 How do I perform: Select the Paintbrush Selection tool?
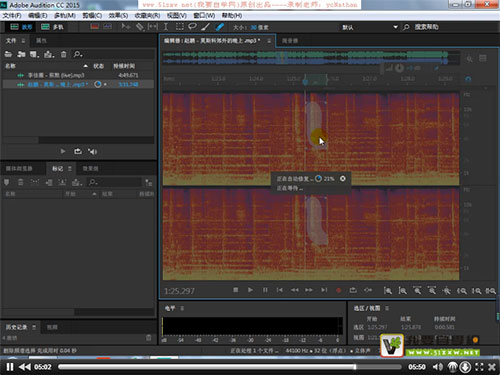click(206, 27)
